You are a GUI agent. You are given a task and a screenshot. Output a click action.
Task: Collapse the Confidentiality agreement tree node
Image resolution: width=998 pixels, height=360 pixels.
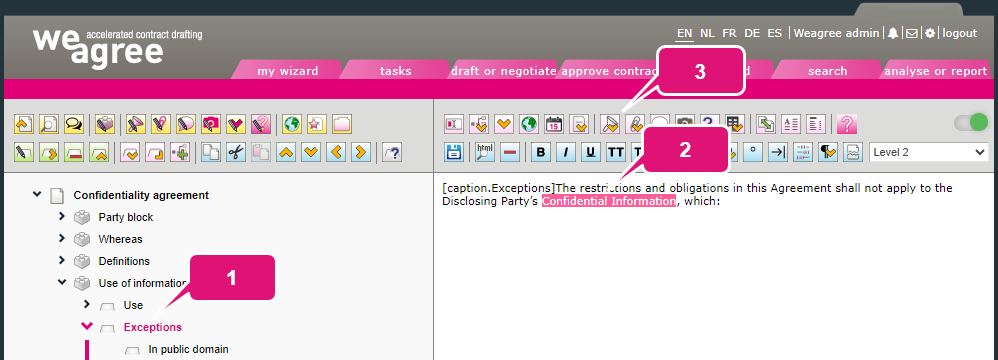pyautogui.click(x=36, y=194)
